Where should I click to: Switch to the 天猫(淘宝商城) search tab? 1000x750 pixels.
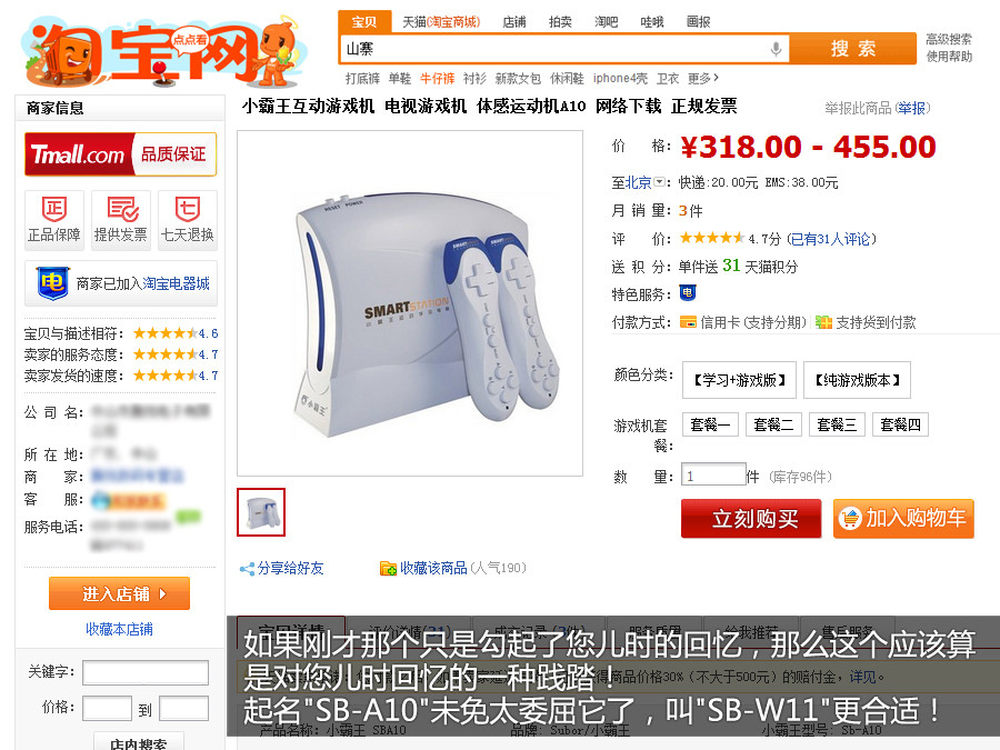click(x=441, y=22)
